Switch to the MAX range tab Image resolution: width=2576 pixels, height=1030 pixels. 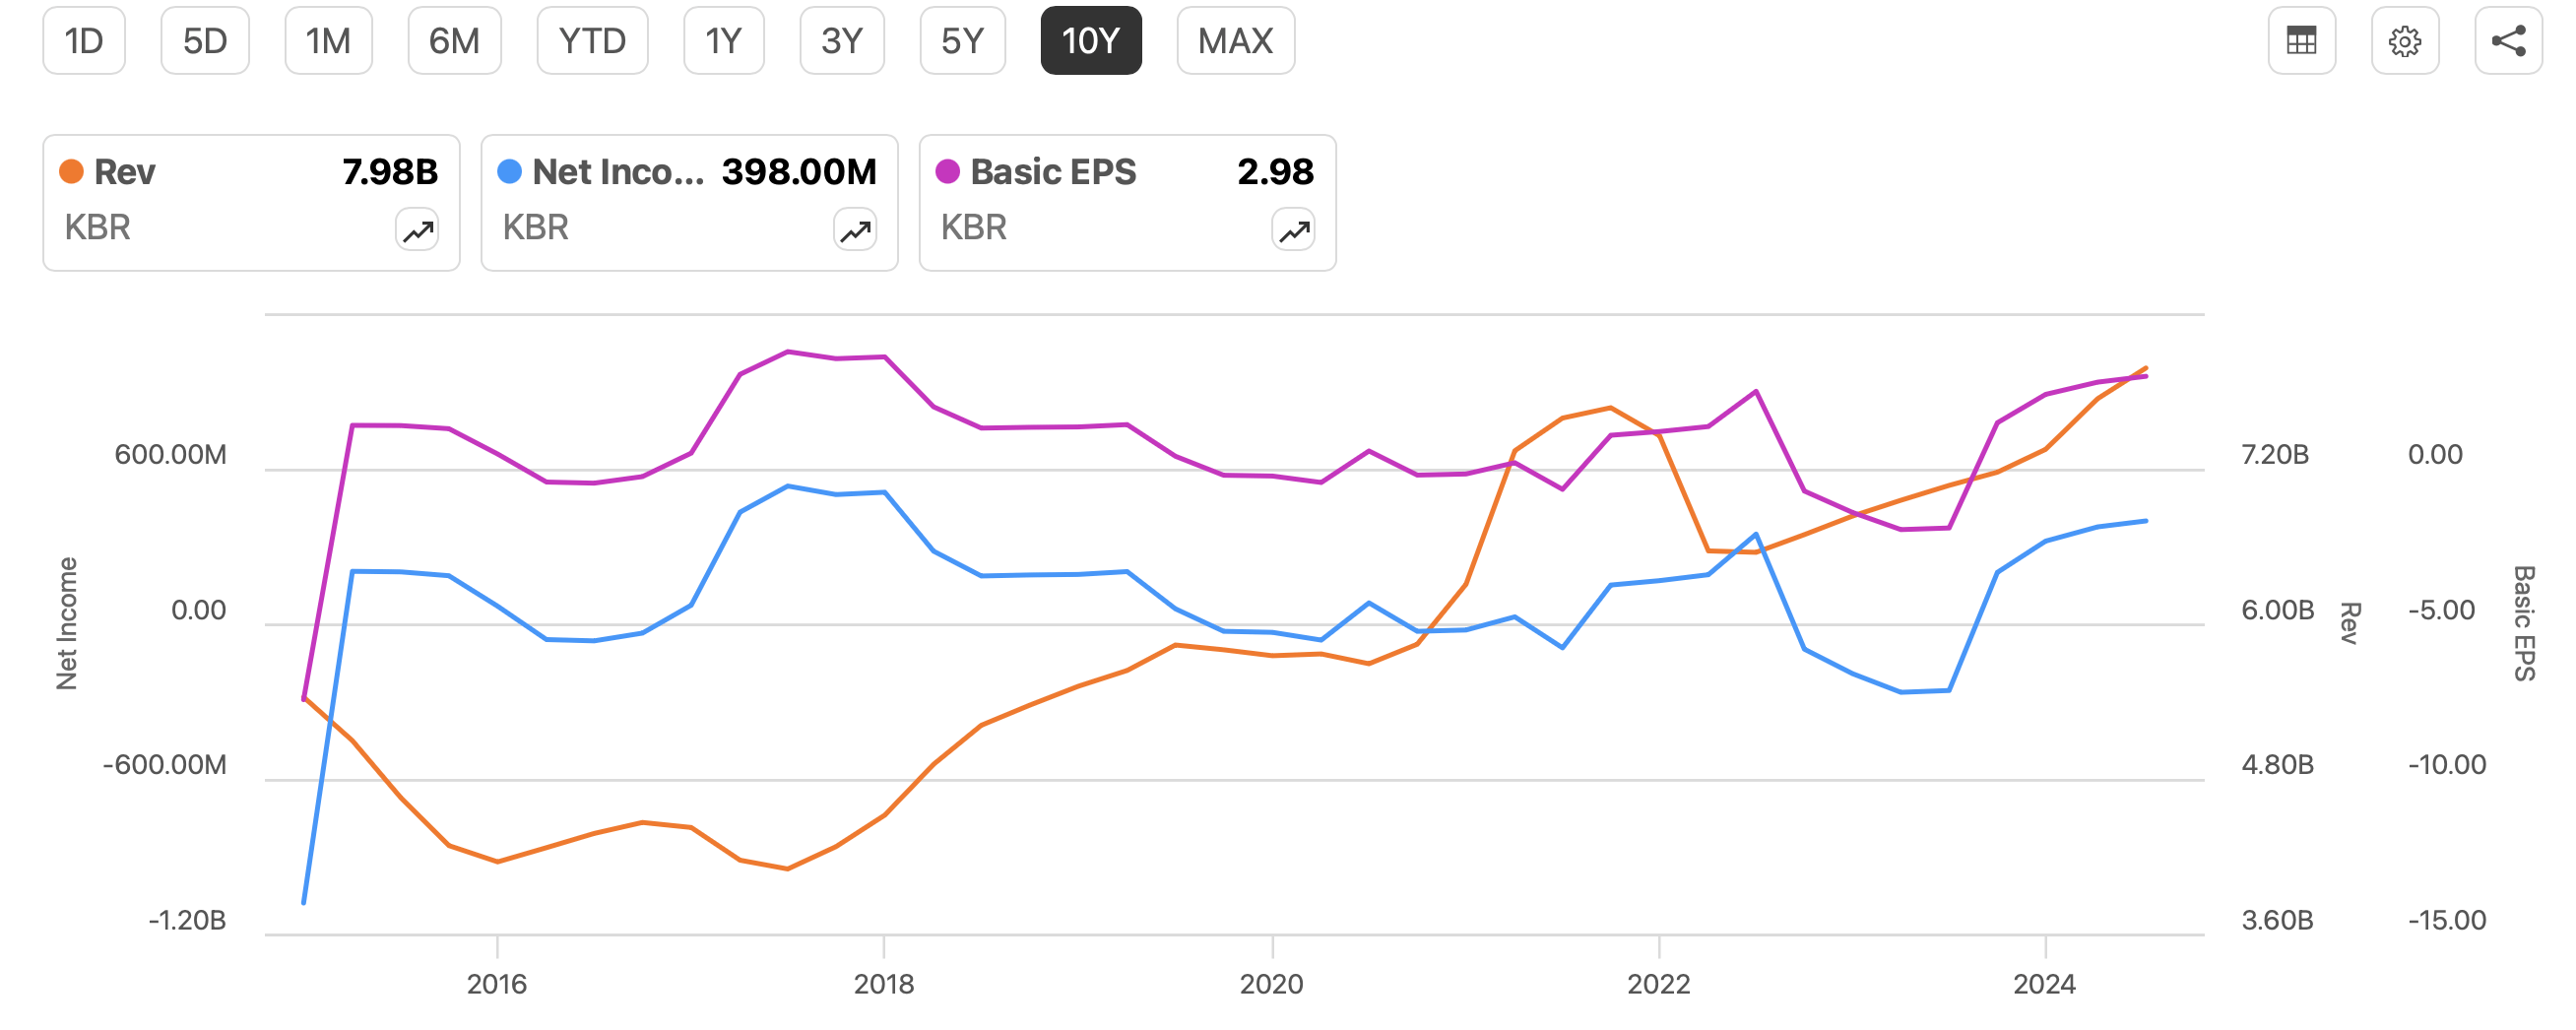[1235, 41]
